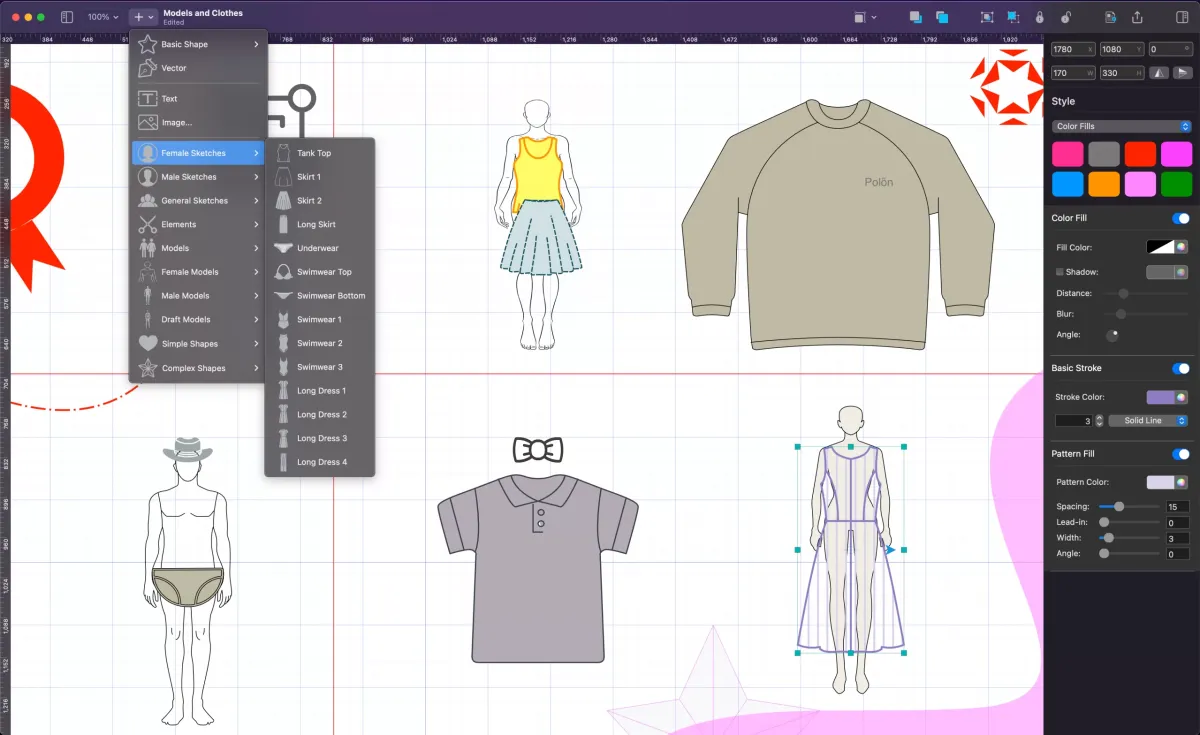Pick the magenta swatch under Color Fills
The image size is (1200, 735).
tap(1177, 153)
